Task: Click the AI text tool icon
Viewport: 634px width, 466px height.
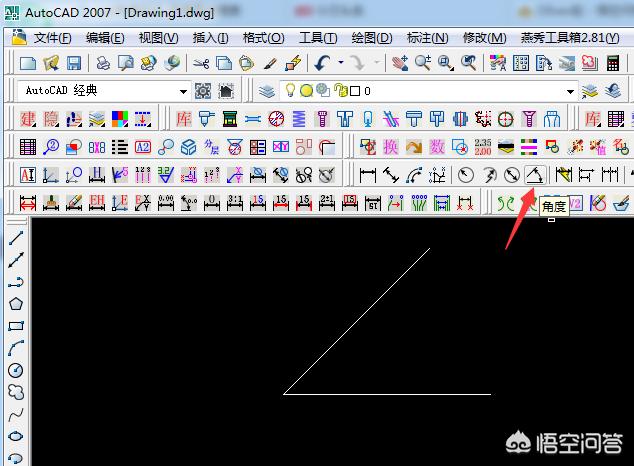Action: pos(28,175)
